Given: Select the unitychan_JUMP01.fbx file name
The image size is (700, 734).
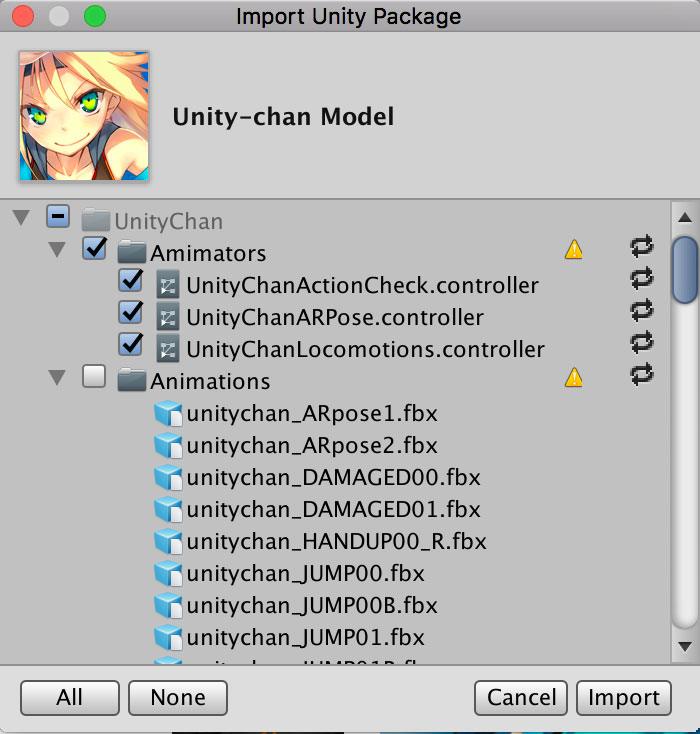Looking at the screenshot, I should click(305, 637).
